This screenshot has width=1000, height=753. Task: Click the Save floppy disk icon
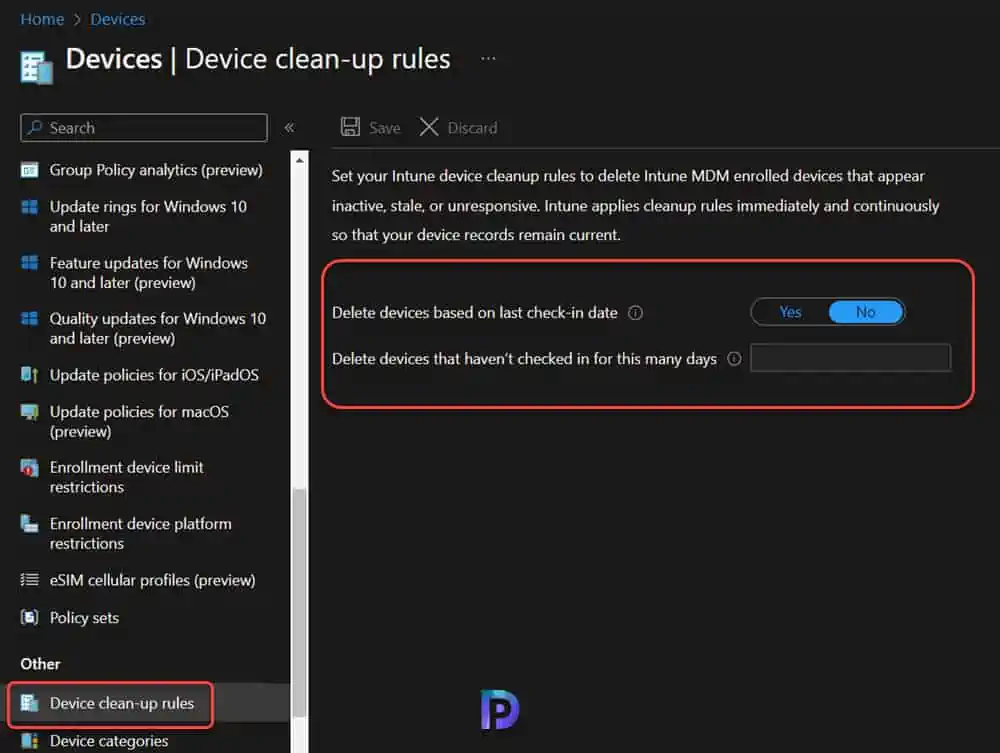pos(350,127)
